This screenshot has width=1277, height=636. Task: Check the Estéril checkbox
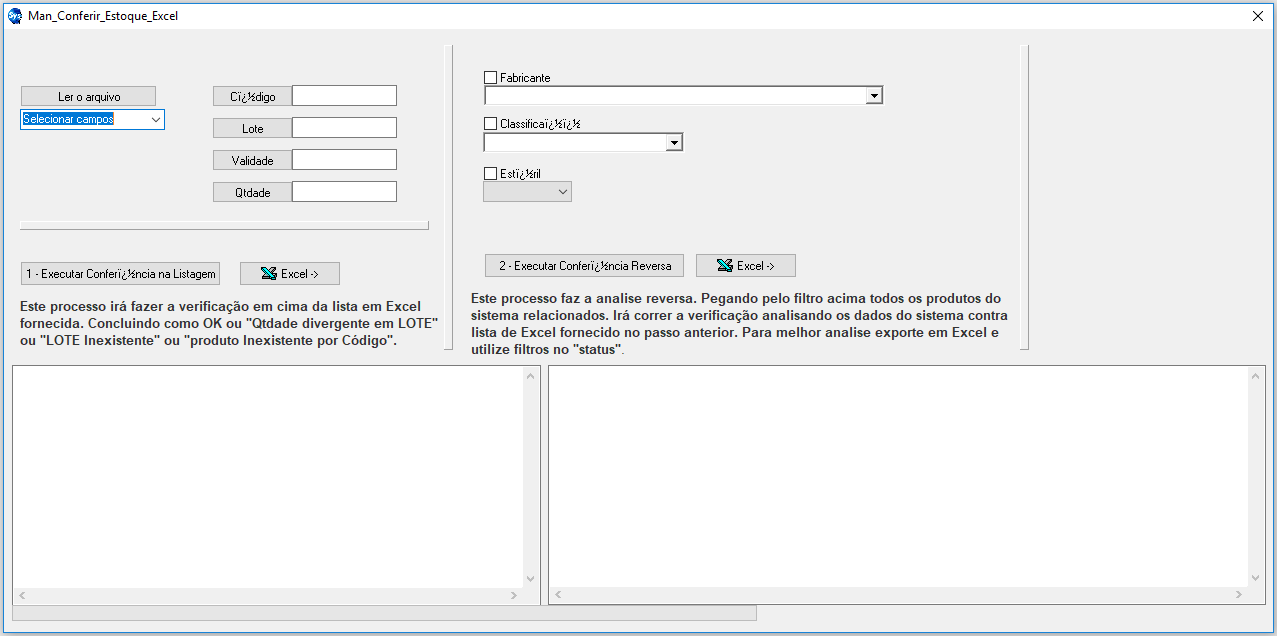tap(490, 174)
